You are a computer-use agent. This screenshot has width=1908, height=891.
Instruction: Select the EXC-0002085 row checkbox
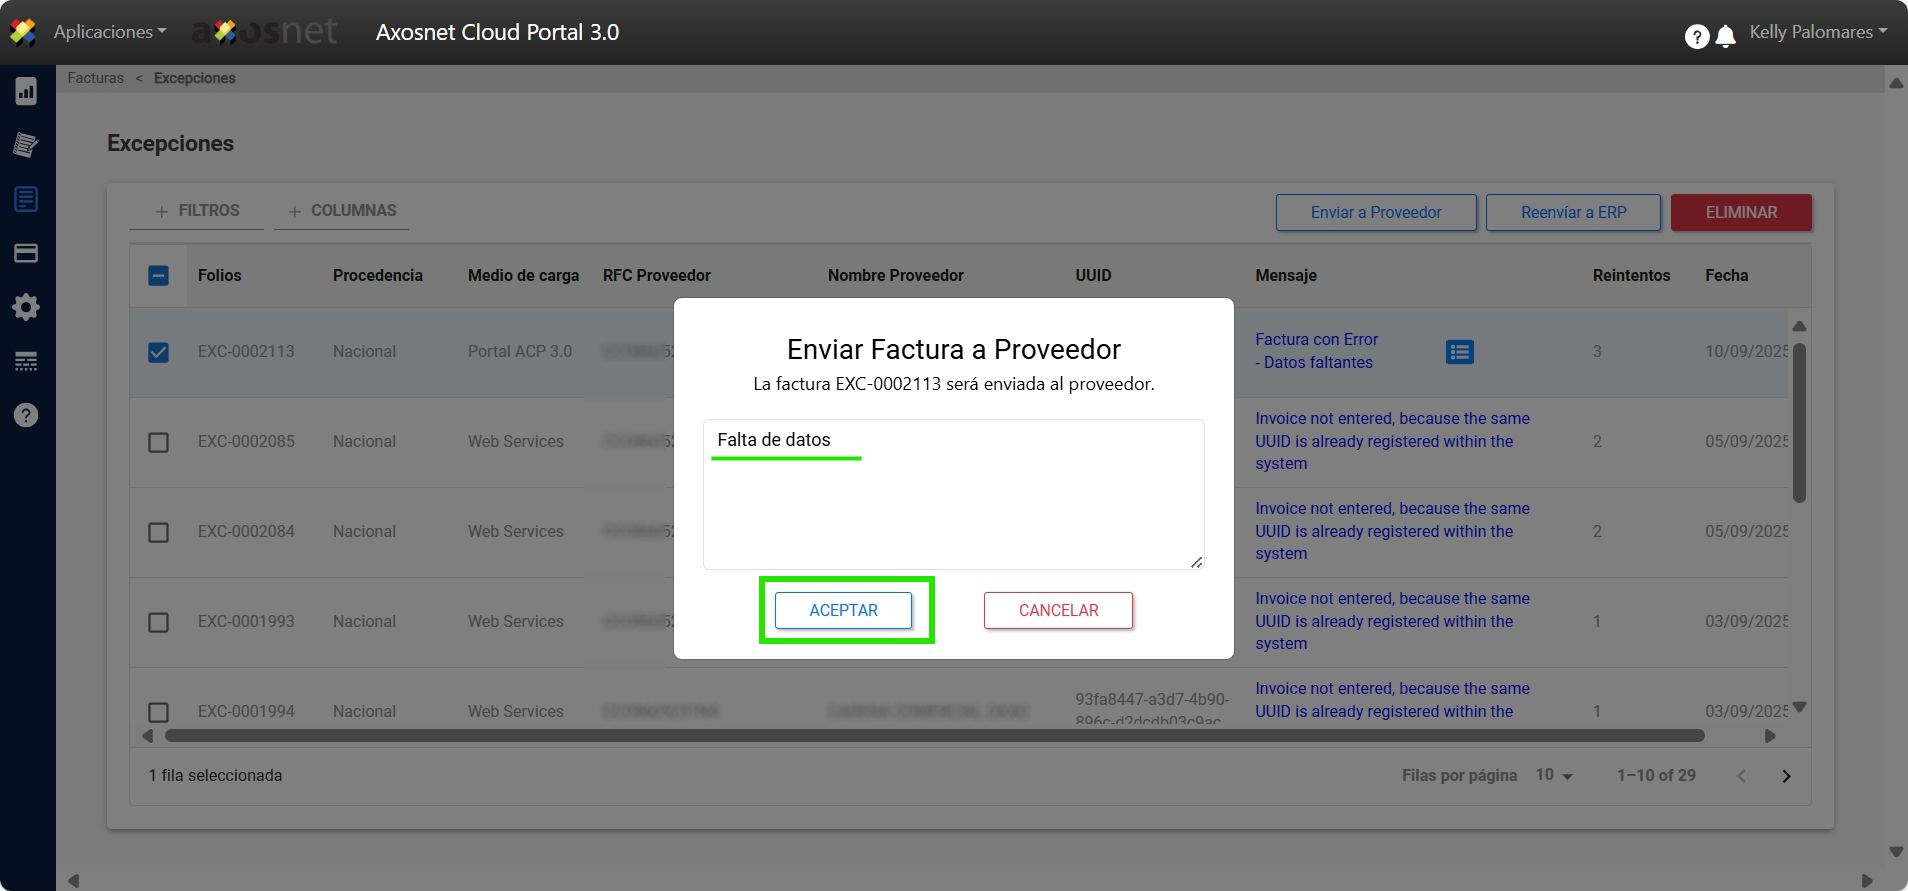coord(158,442)
